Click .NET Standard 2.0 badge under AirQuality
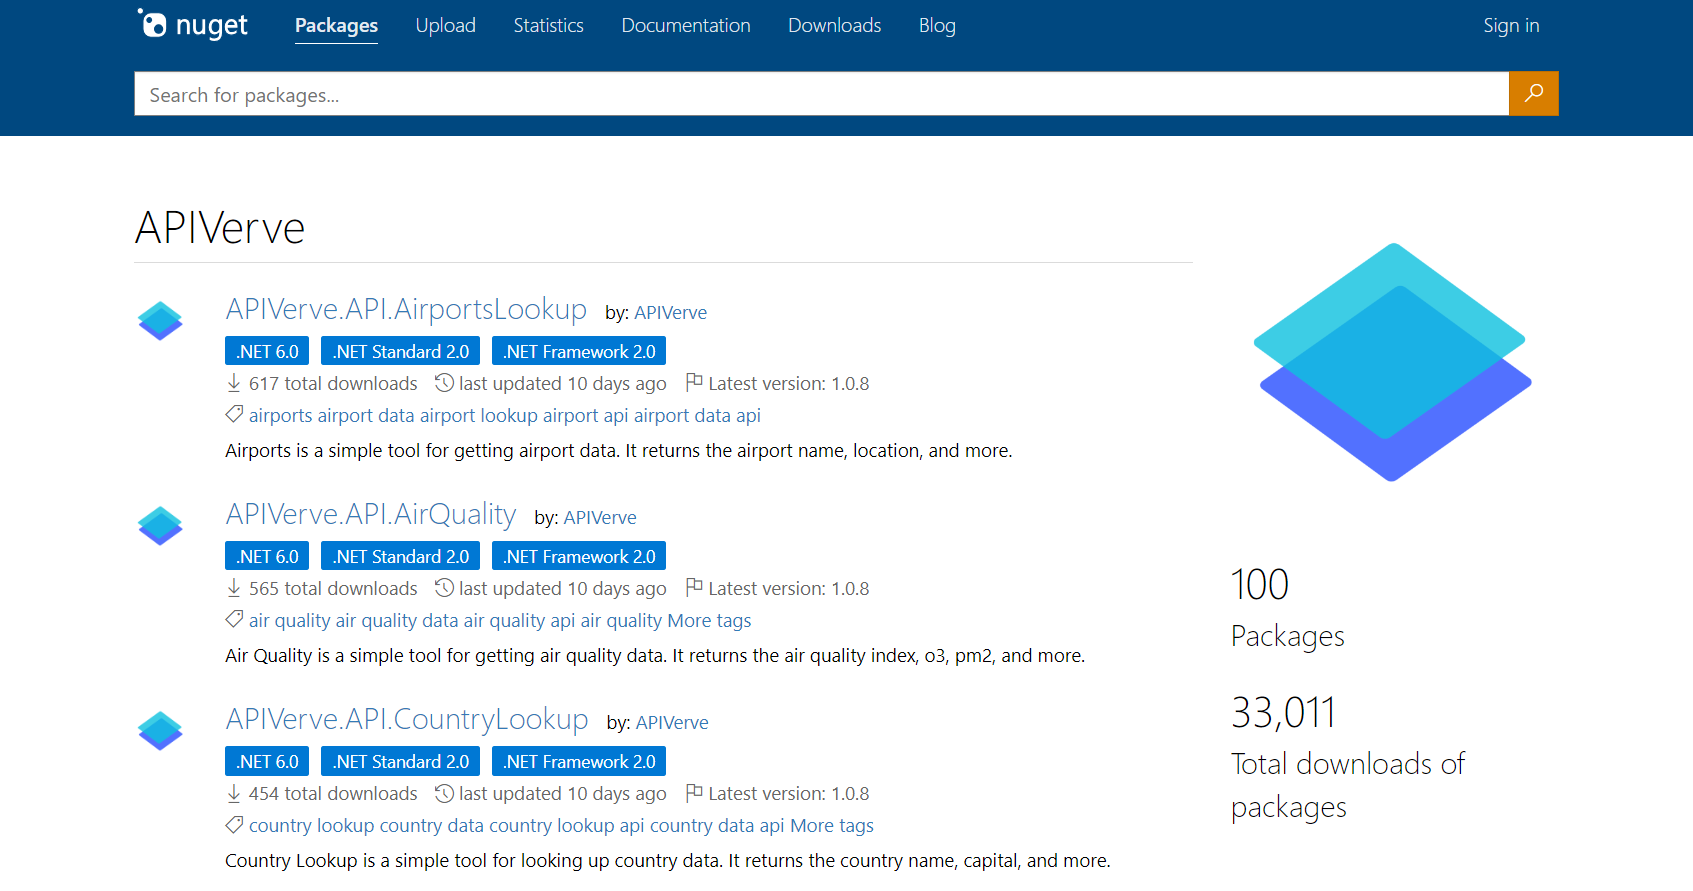Screen dimensions: 1693x891 pyautogui.click(x=400, y=556)
